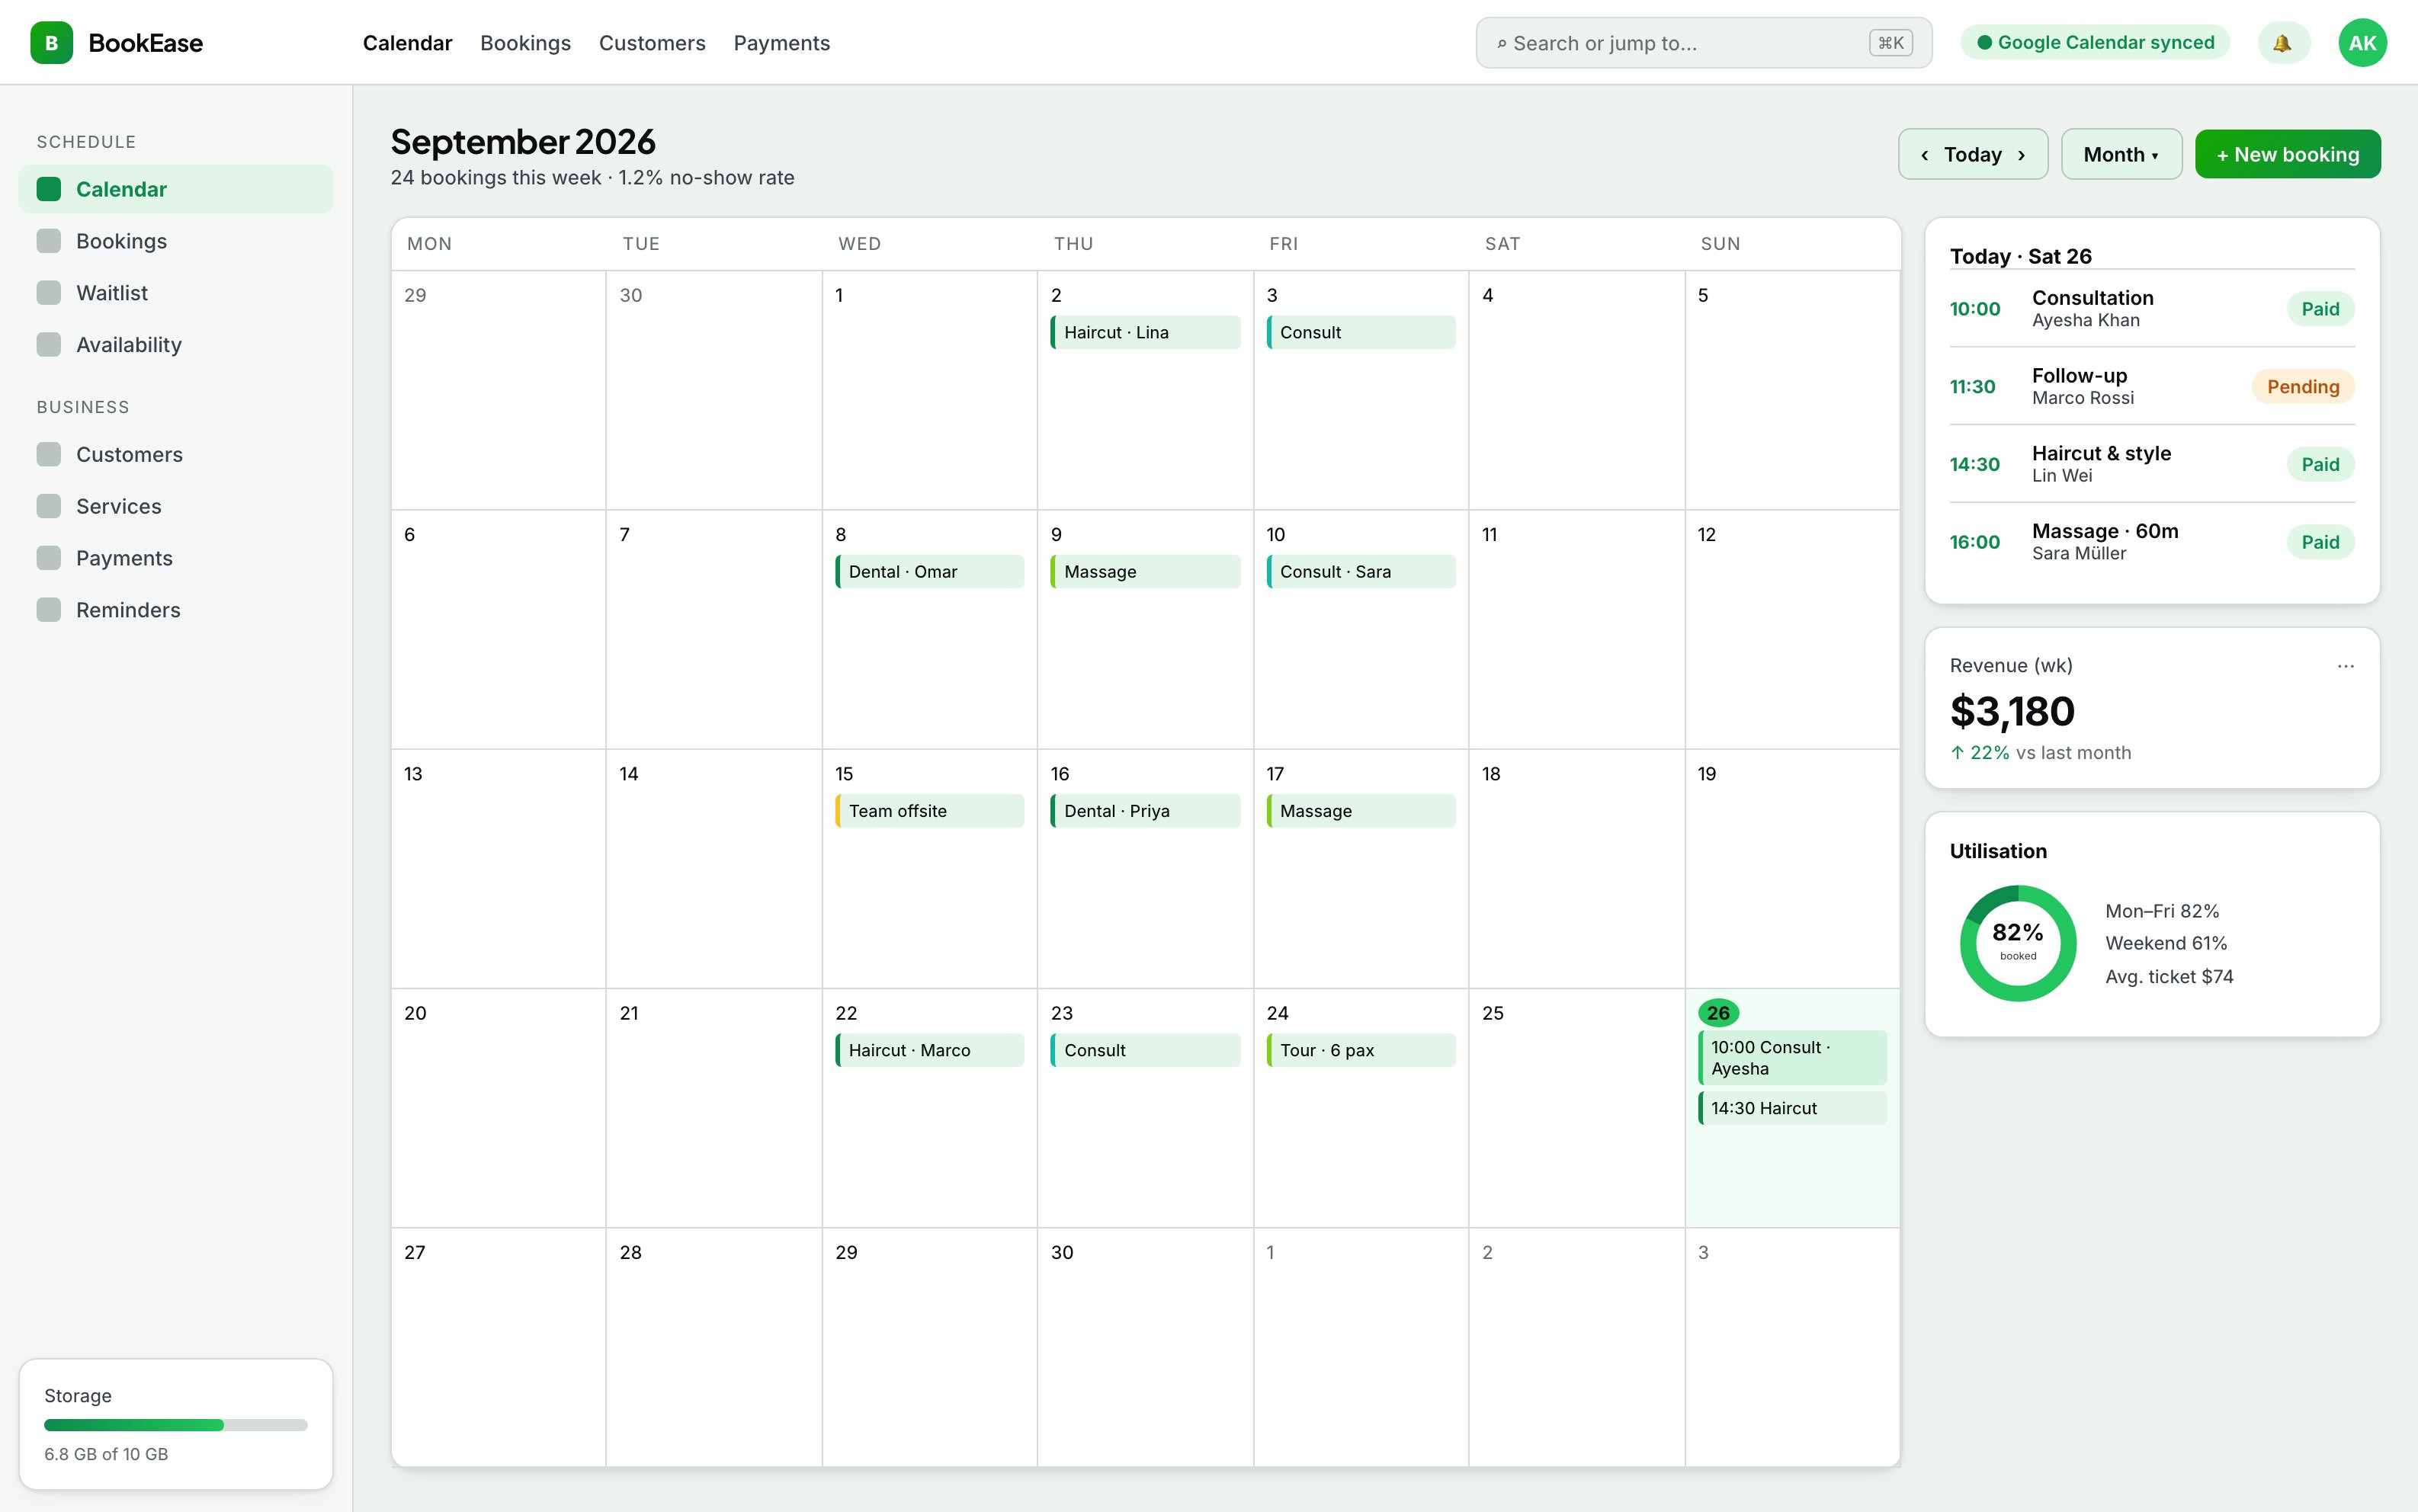Open the Tour · 6 pax event
The height and width of the screenshot is (1512, 2418).
1360,1051
